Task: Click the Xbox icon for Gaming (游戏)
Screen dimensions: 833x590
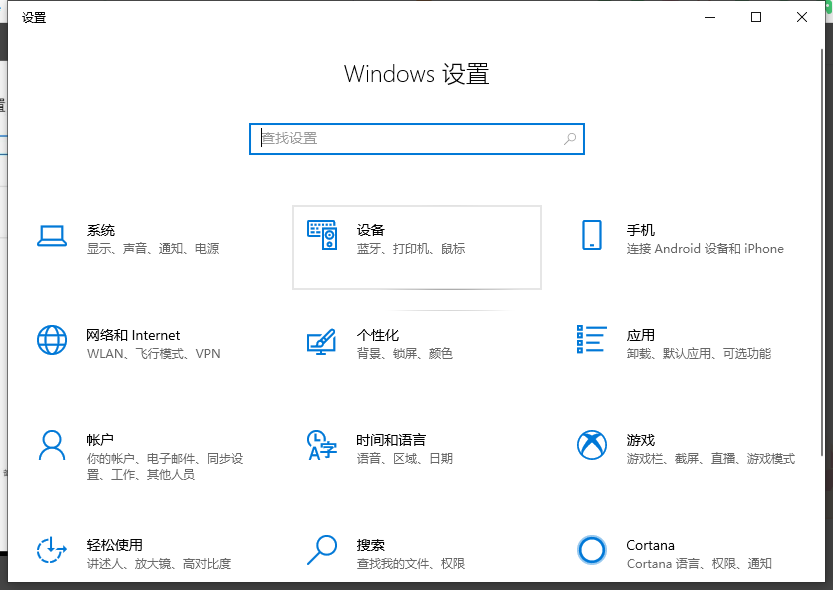Action: [x=591, y=445]
